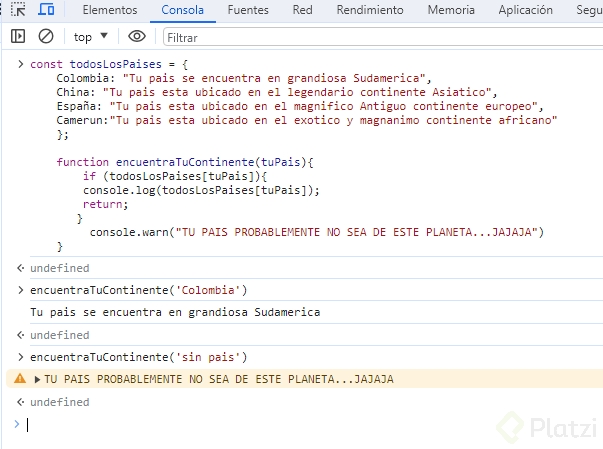Click the "const todosLosPaises = {" line
Image resolution: width=603 pixels, height=449 pixels.
point(109,64)
